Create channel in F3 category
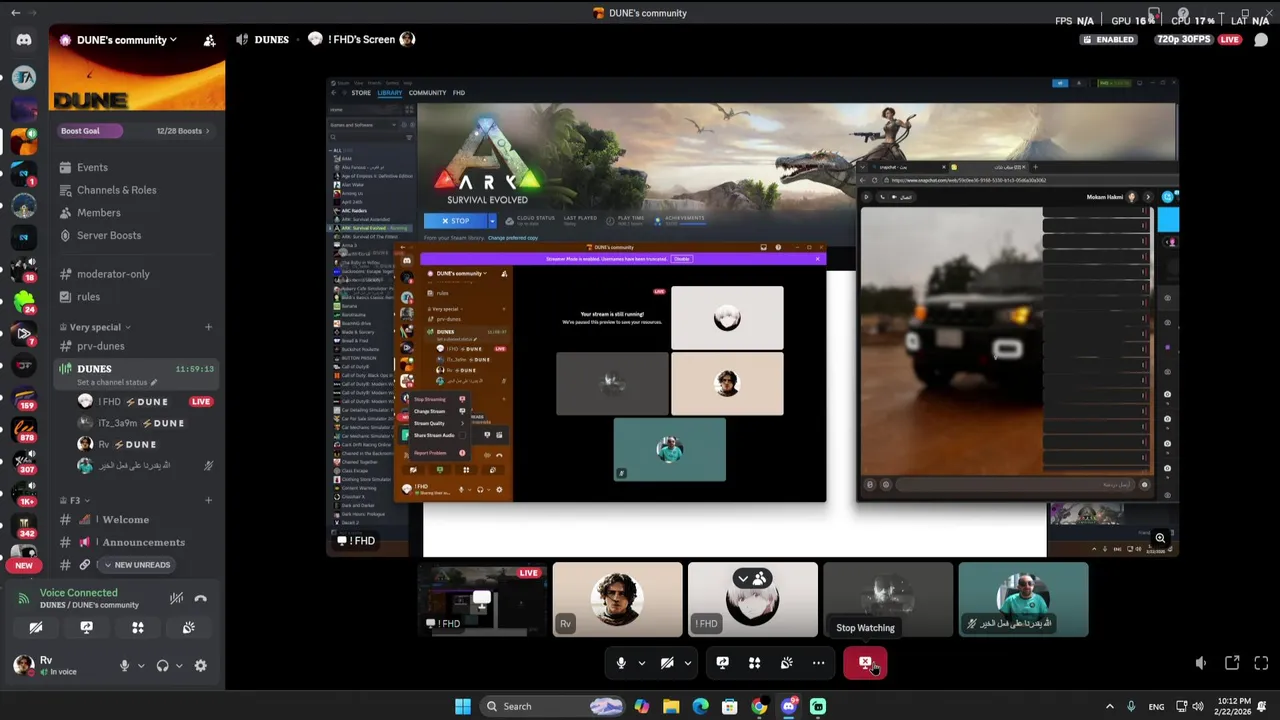The image size is (1280, 720). (x=208, y=500)
